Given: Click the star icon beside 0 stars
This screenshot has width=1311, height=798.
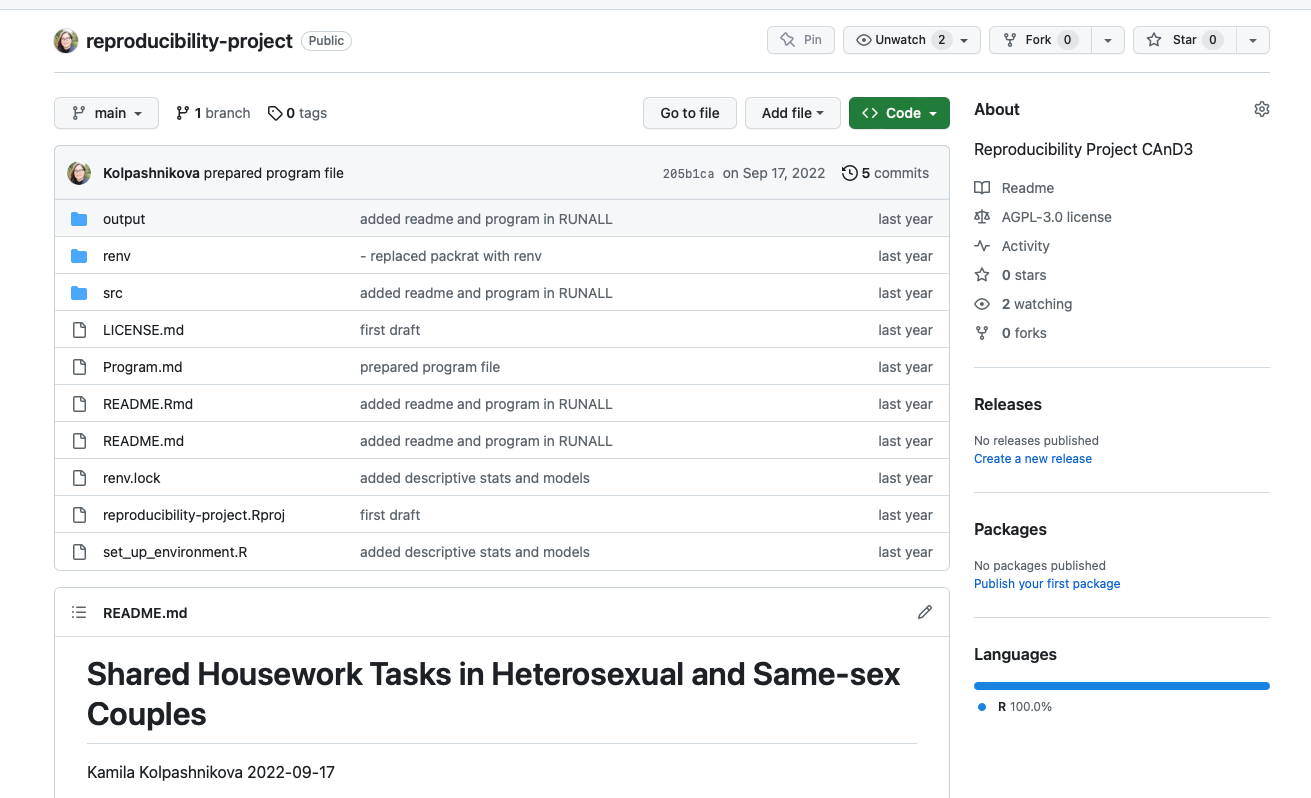Looking at the screenshot, I should click(982, 275).
